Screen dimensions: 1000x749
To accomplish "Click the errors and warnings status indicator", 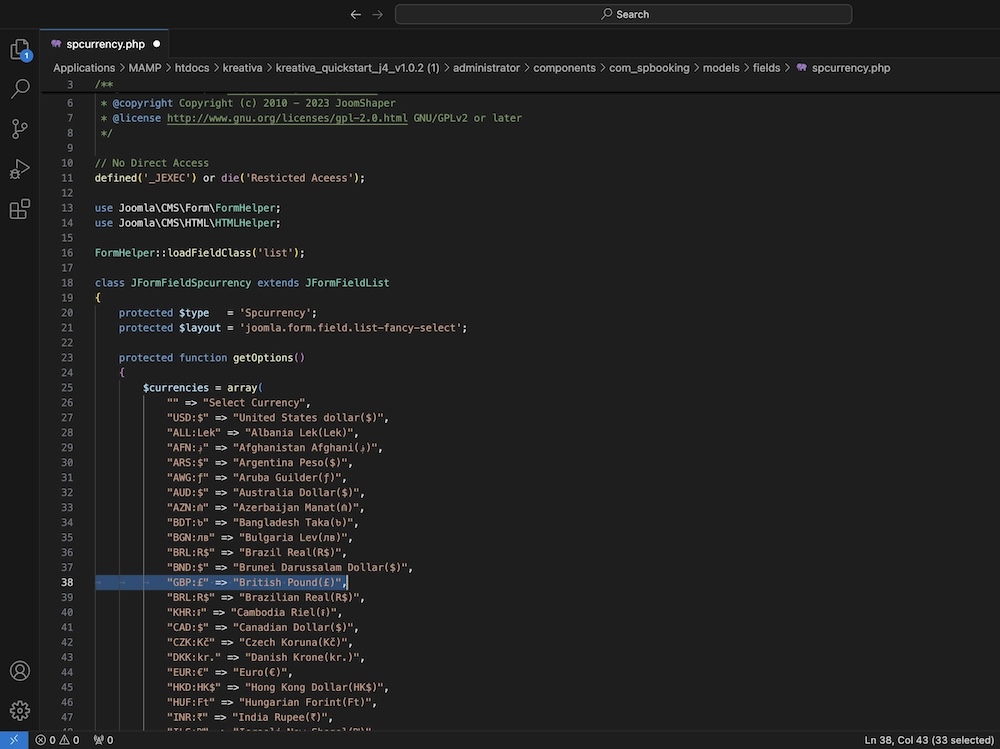I will [x=56, y=740].
